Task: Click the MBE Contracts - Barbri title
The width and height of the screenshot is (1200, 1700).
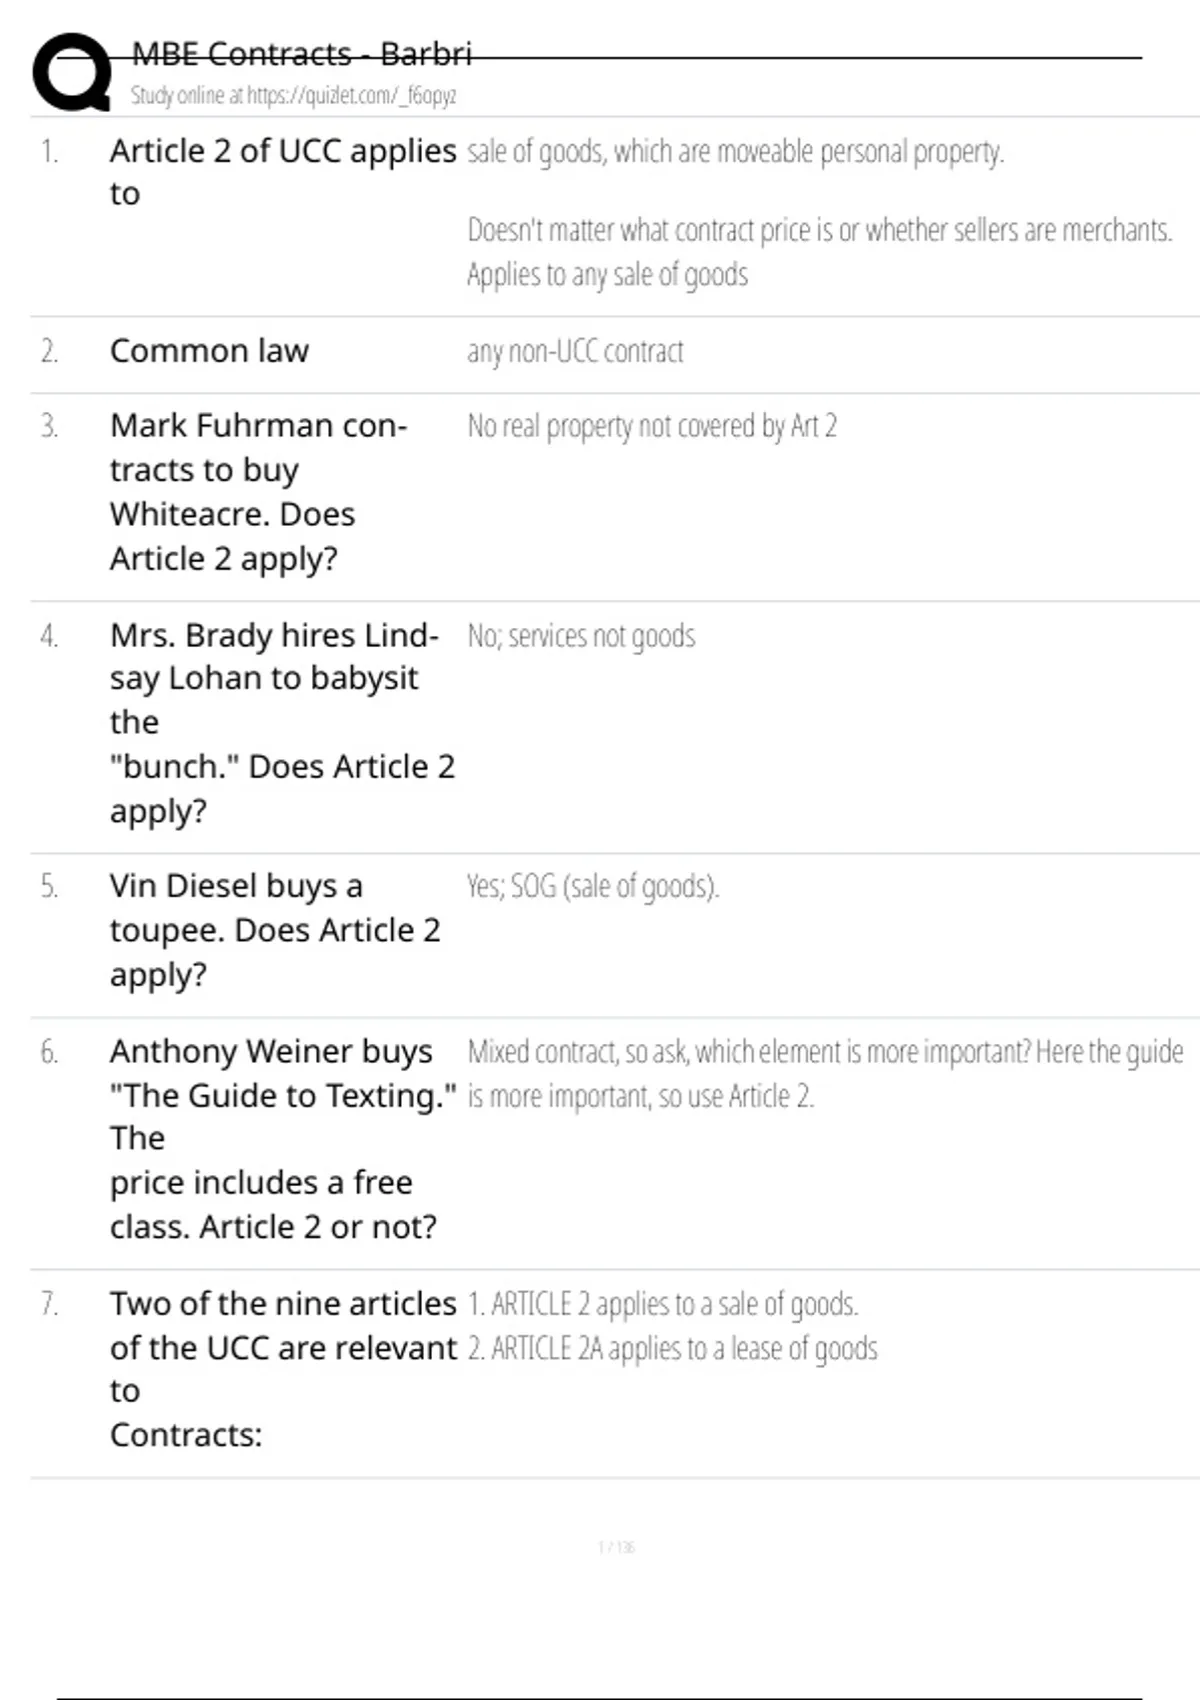Action: tap(301, 54)
